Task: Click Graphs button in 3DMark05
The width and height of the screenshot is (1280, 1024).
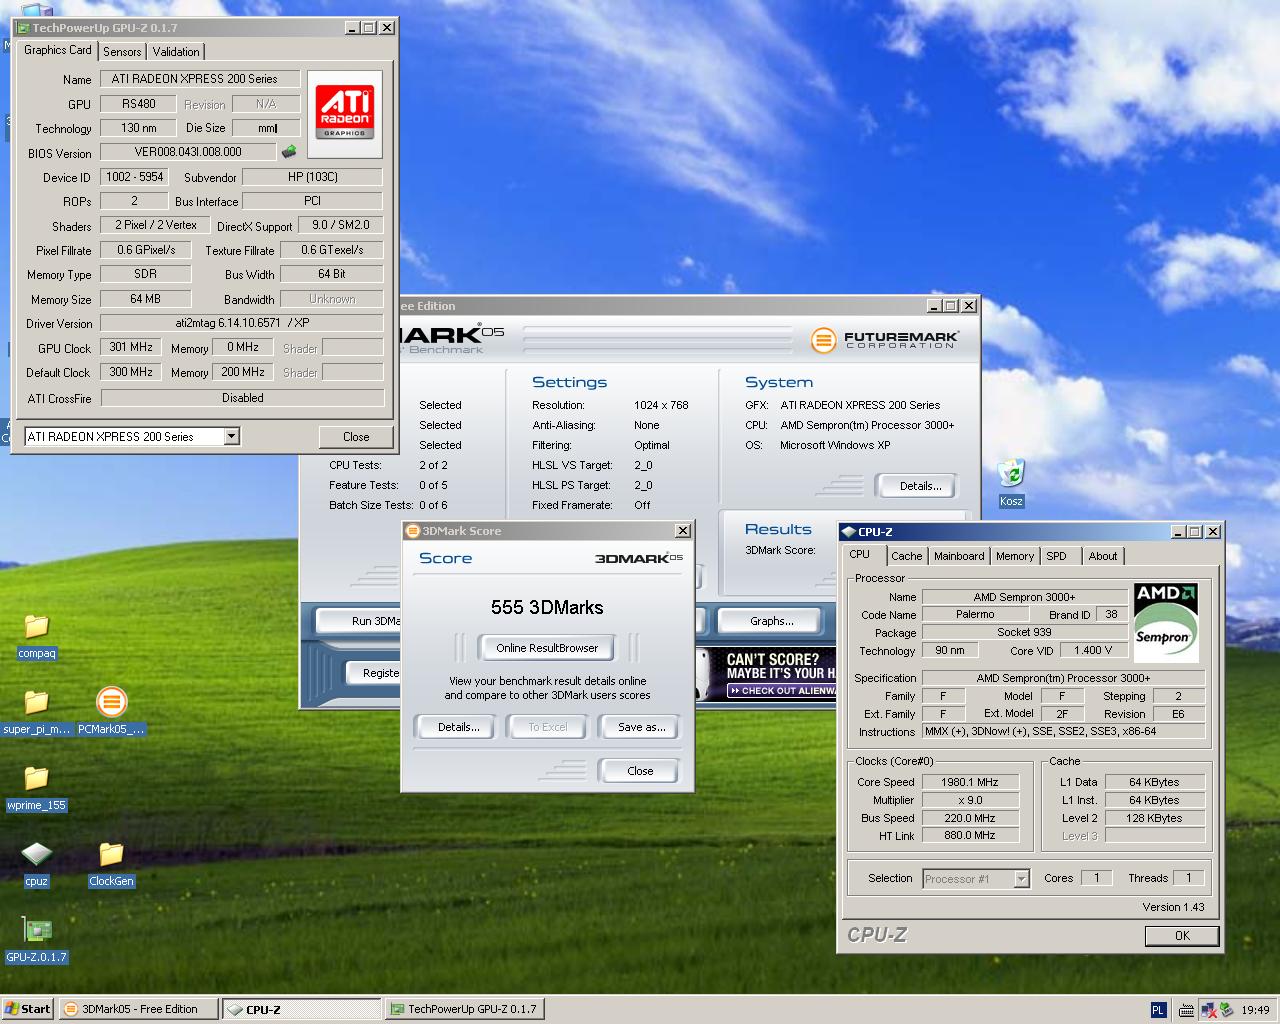Action: (x=771, y=621)
